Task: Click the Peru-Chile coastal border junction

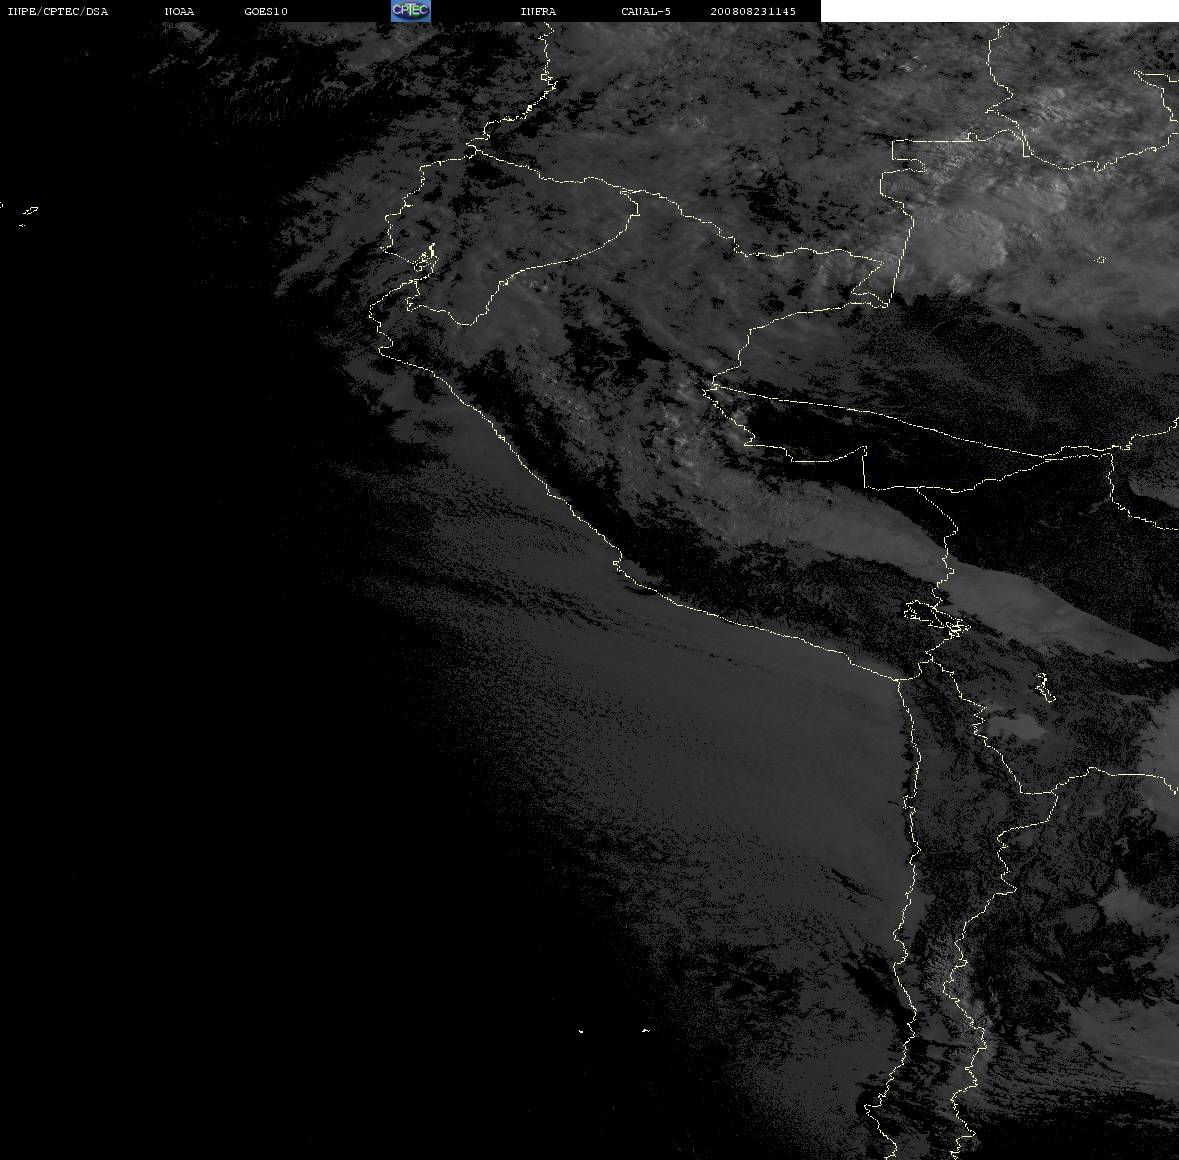Action: (901, 679)
